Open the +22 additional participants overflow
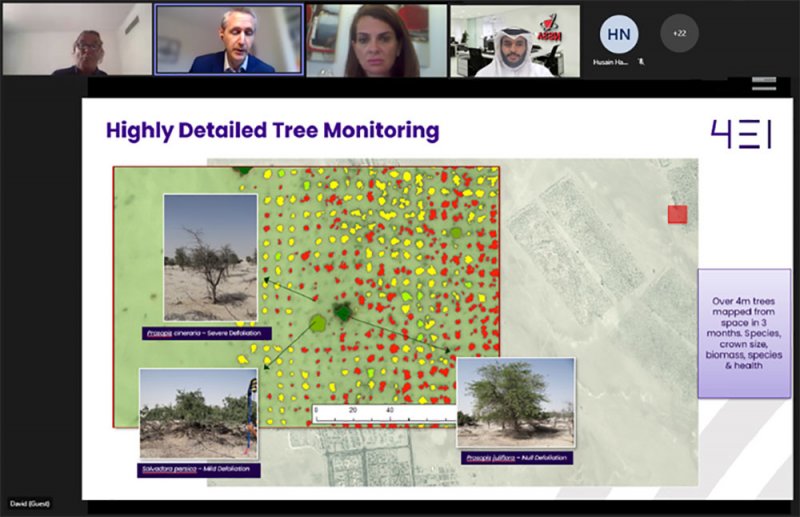This screenshot has height=517, width=800. pyautogui.click(x=679, y=33)
